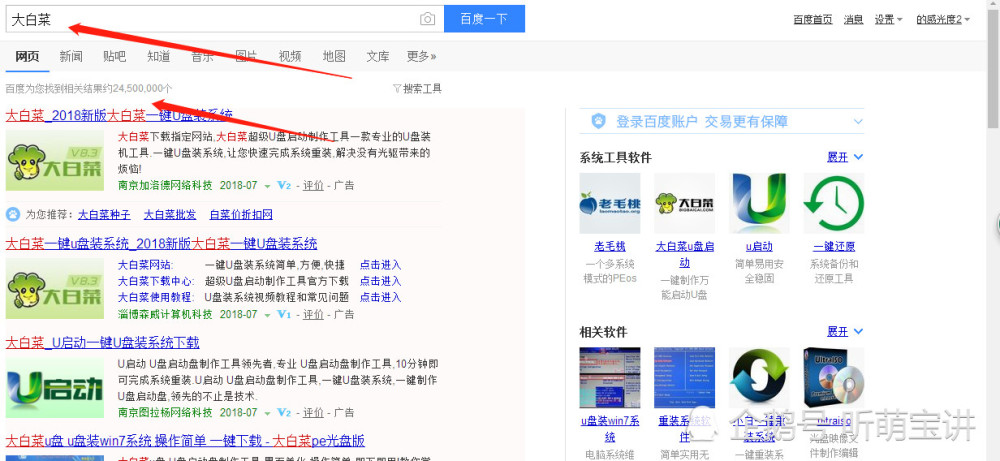Click the U启动 logo thumbnail in results

[x=55, y=388]
